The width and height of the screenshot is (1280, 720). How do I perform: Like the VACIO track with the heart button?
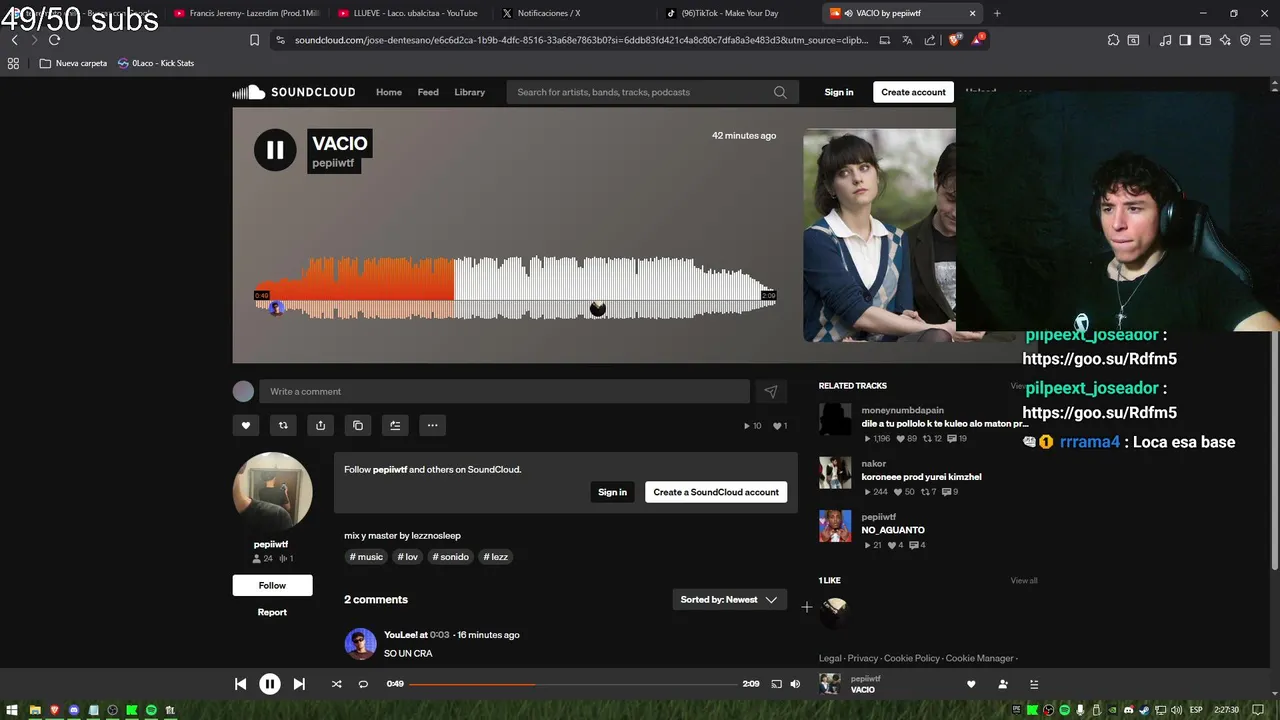click(x=246, y=425)
